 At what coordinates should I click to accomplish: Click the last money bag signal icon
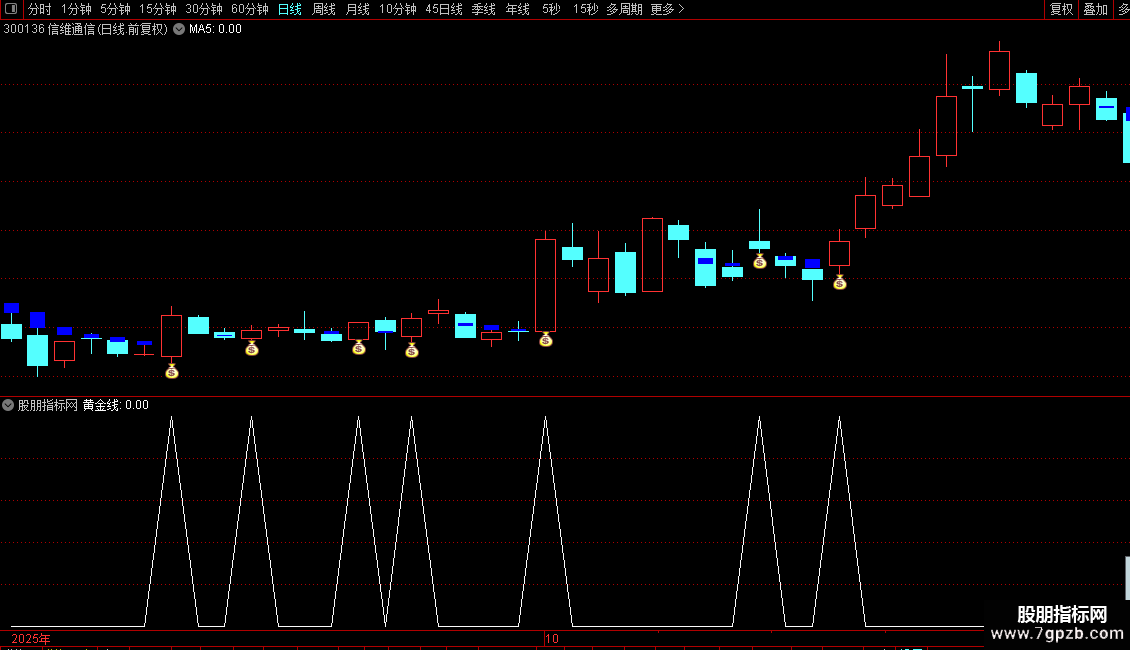pos(840,282)
